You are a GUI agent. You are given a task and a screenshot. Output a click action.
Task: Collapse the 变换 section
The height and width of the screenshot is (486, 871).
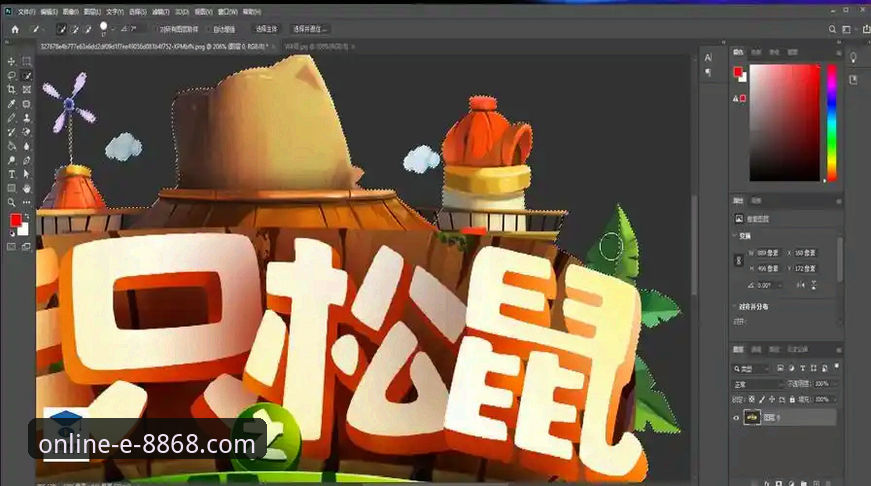[735, 236]
